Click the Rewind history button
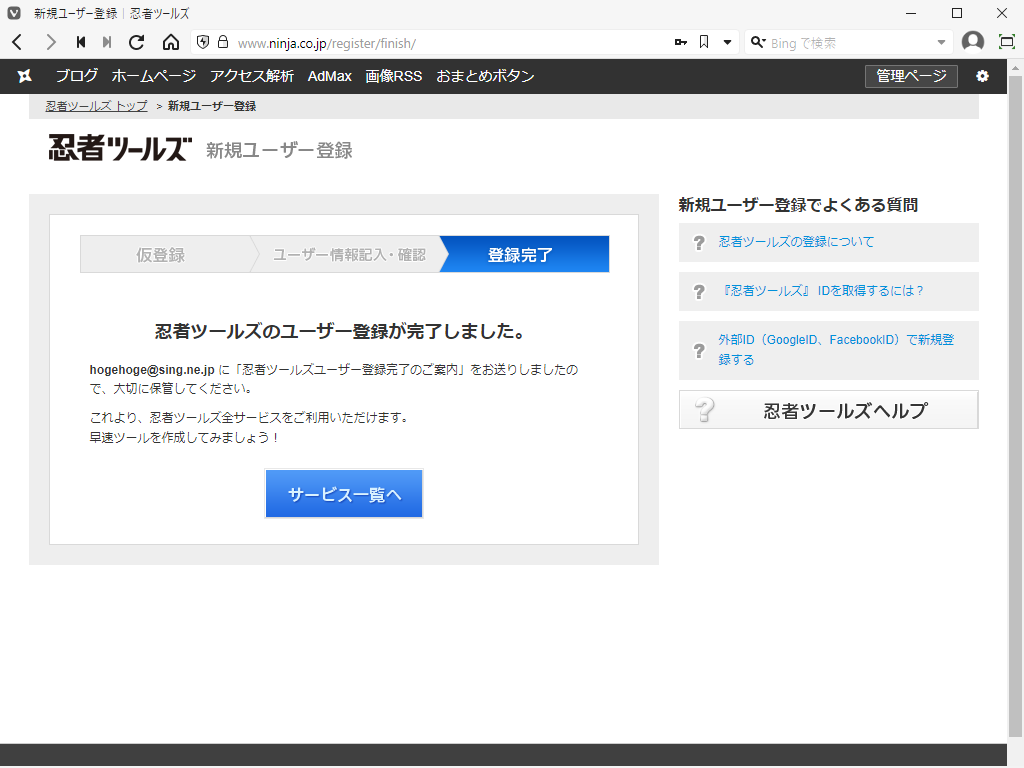The image size is (1024, 768). (81, 42)
